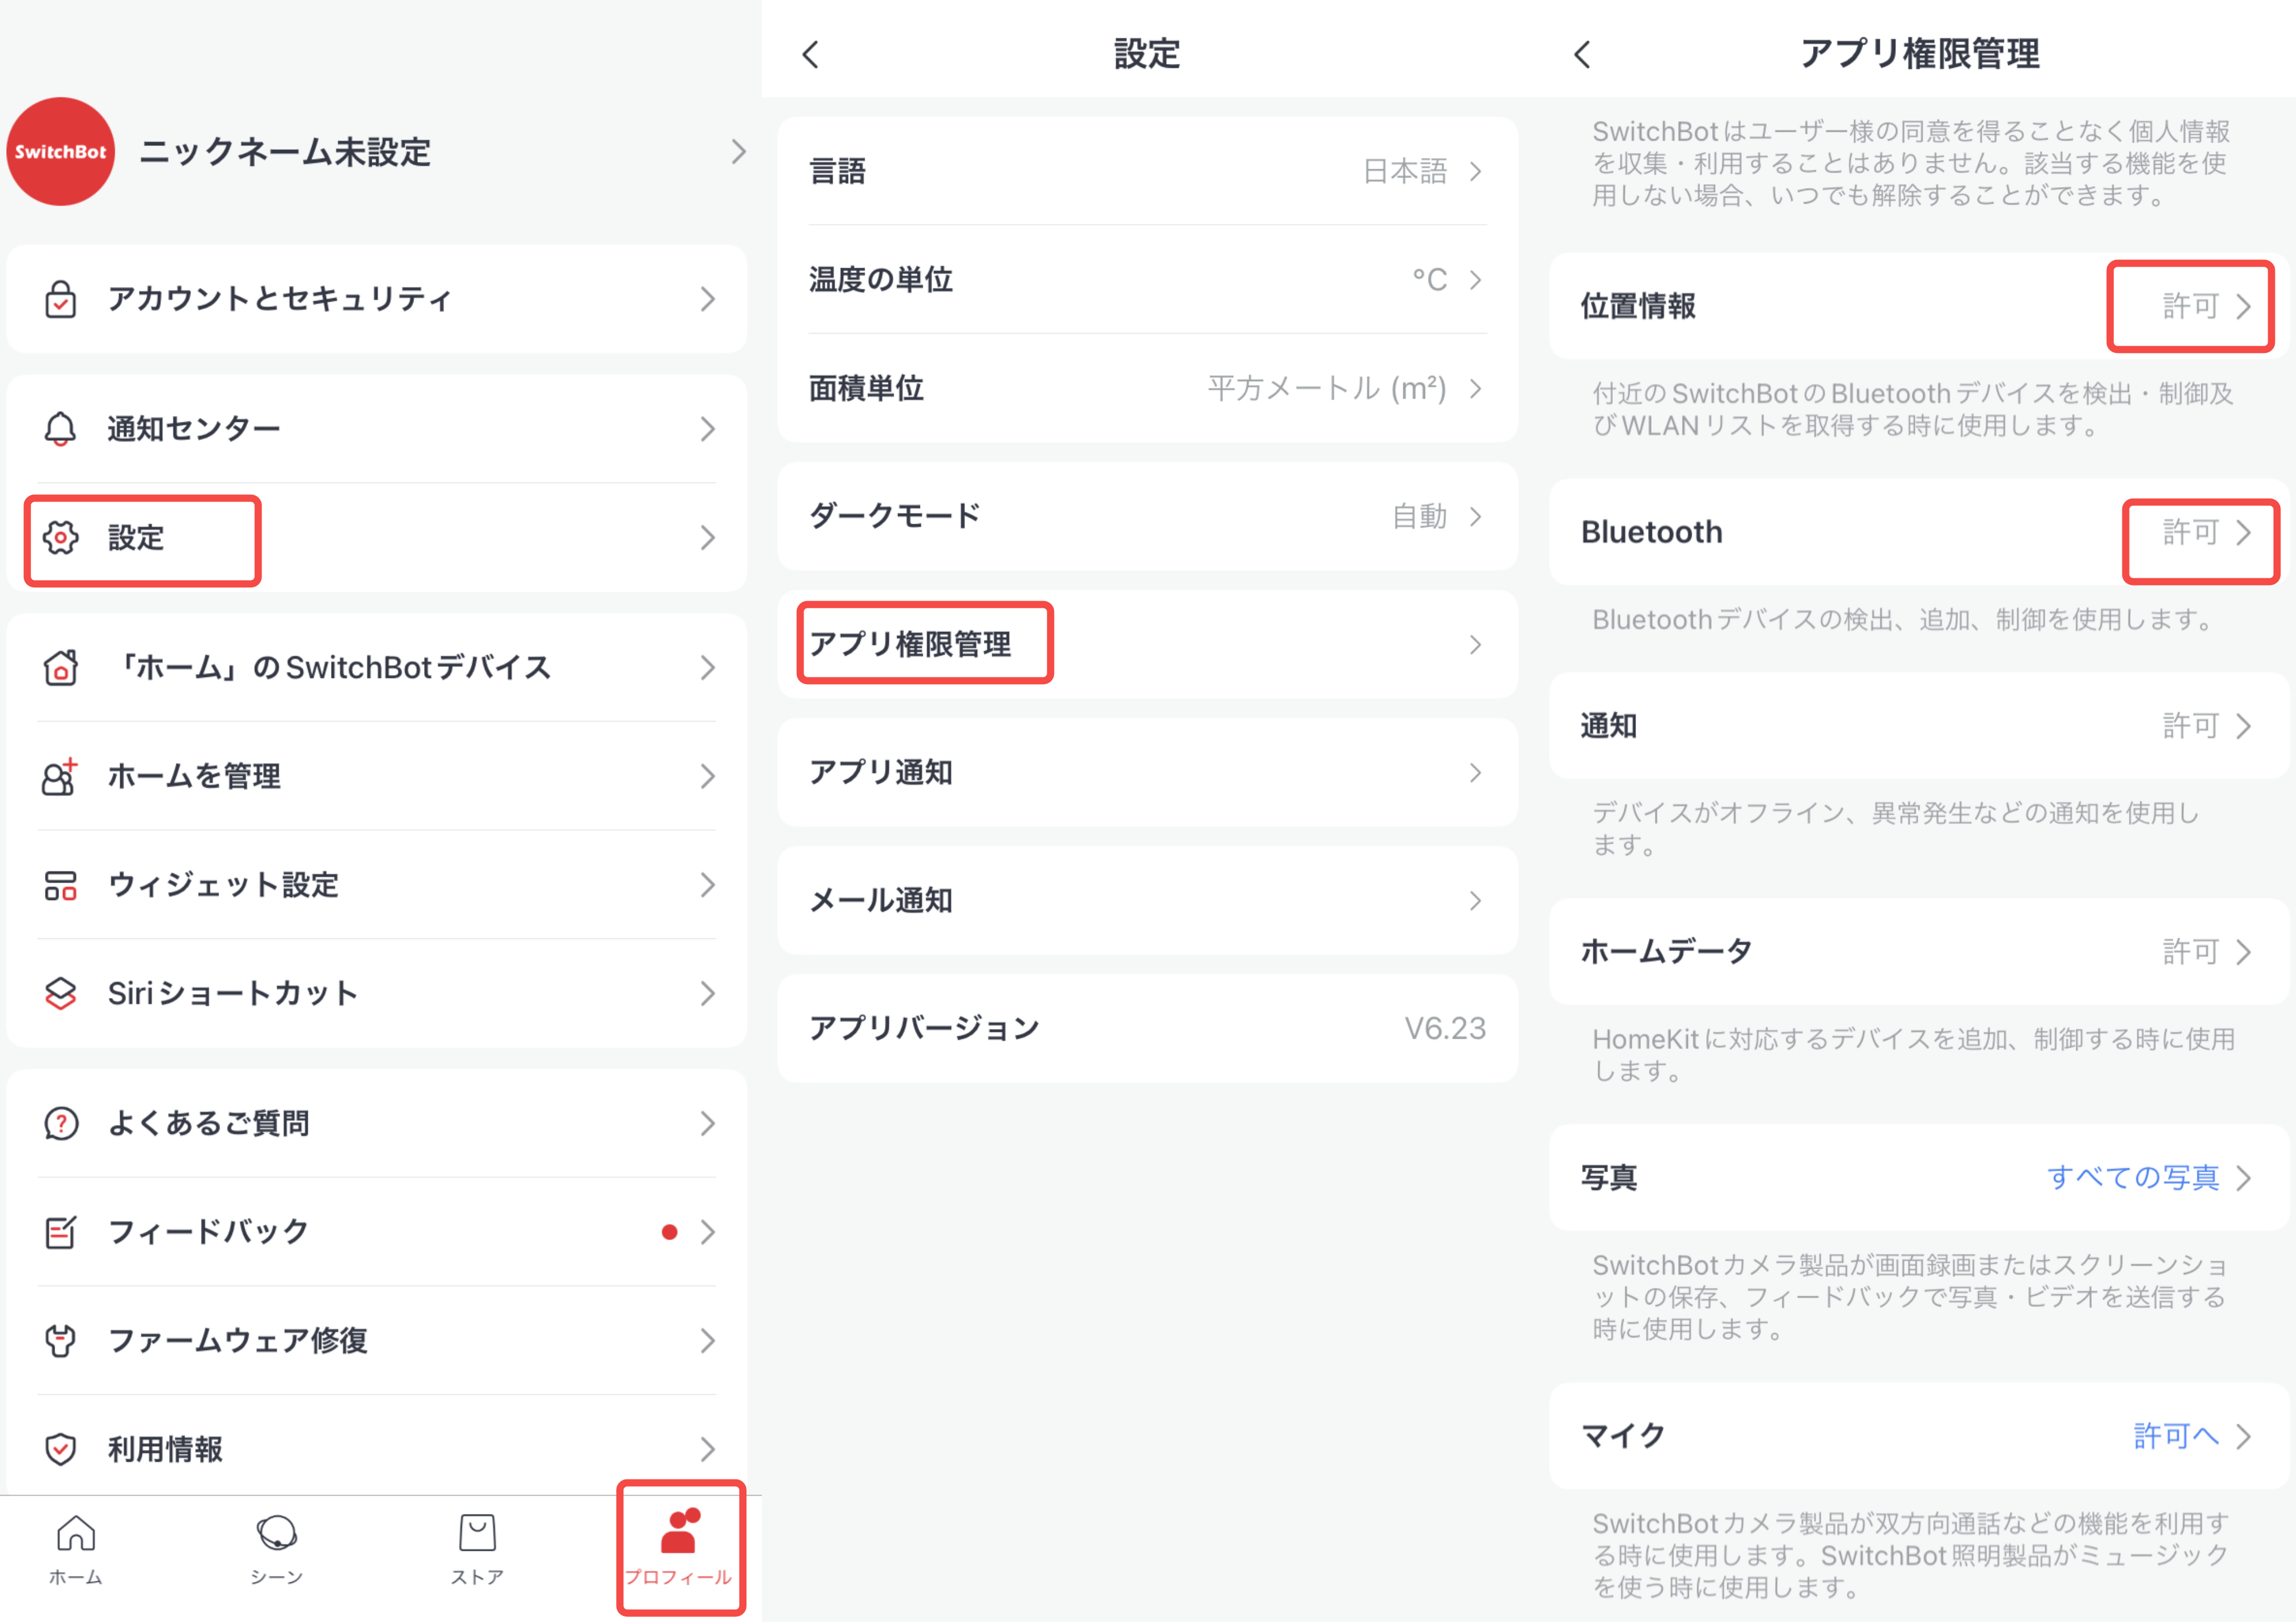Open the 設定 menu entry
2296x1622 pixels.
pyautogui.click(x=377, y=538)
